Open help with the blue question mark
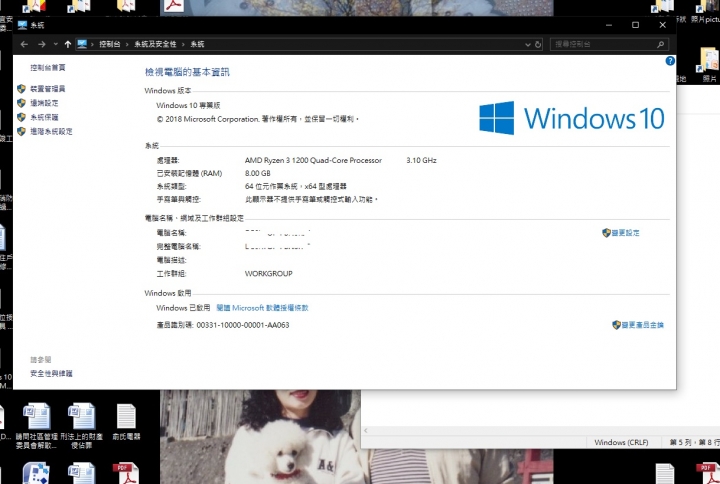 (670, 61)
